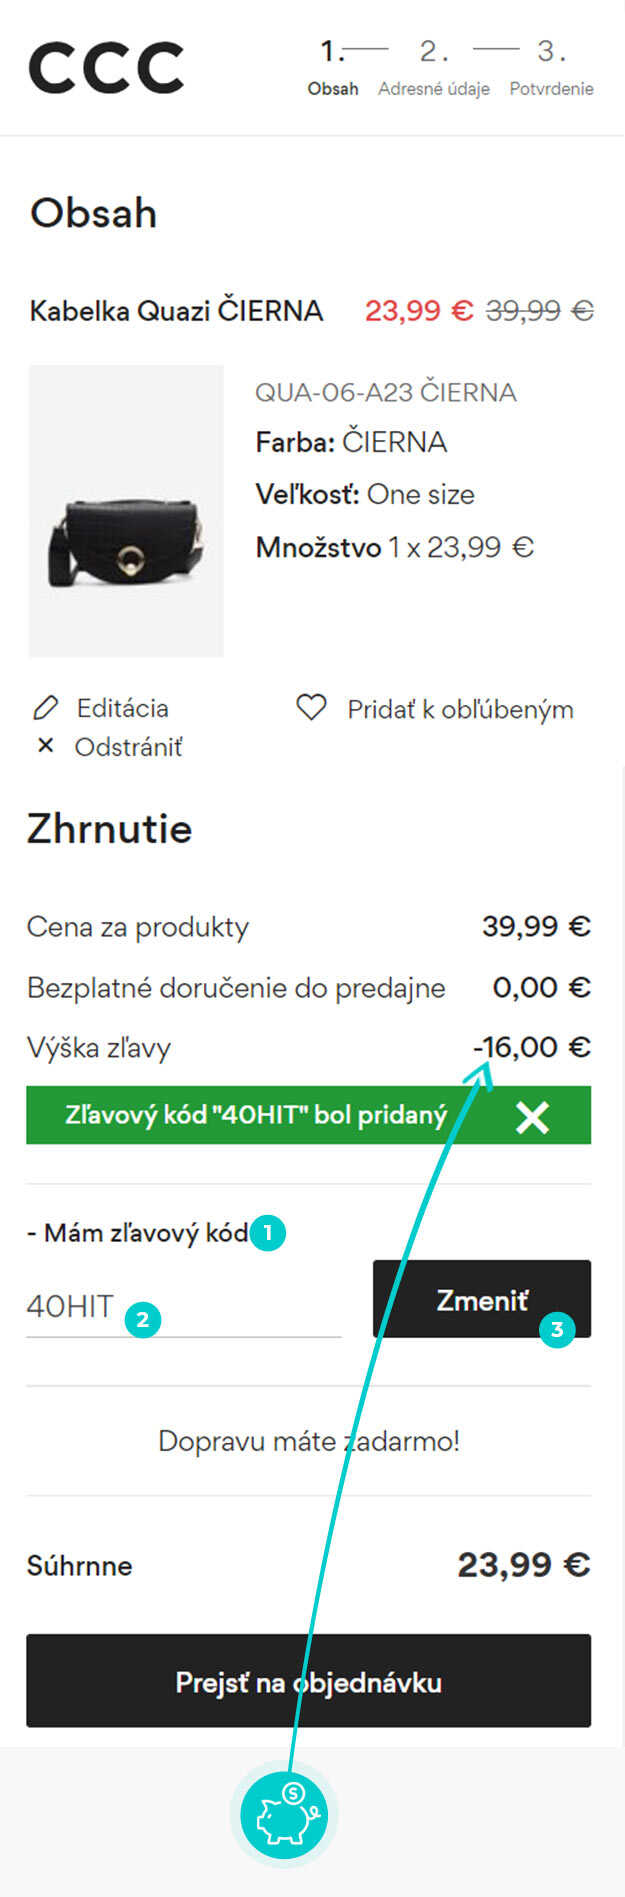
Task: Focus the discount code input field
Action: [184, 1307]
